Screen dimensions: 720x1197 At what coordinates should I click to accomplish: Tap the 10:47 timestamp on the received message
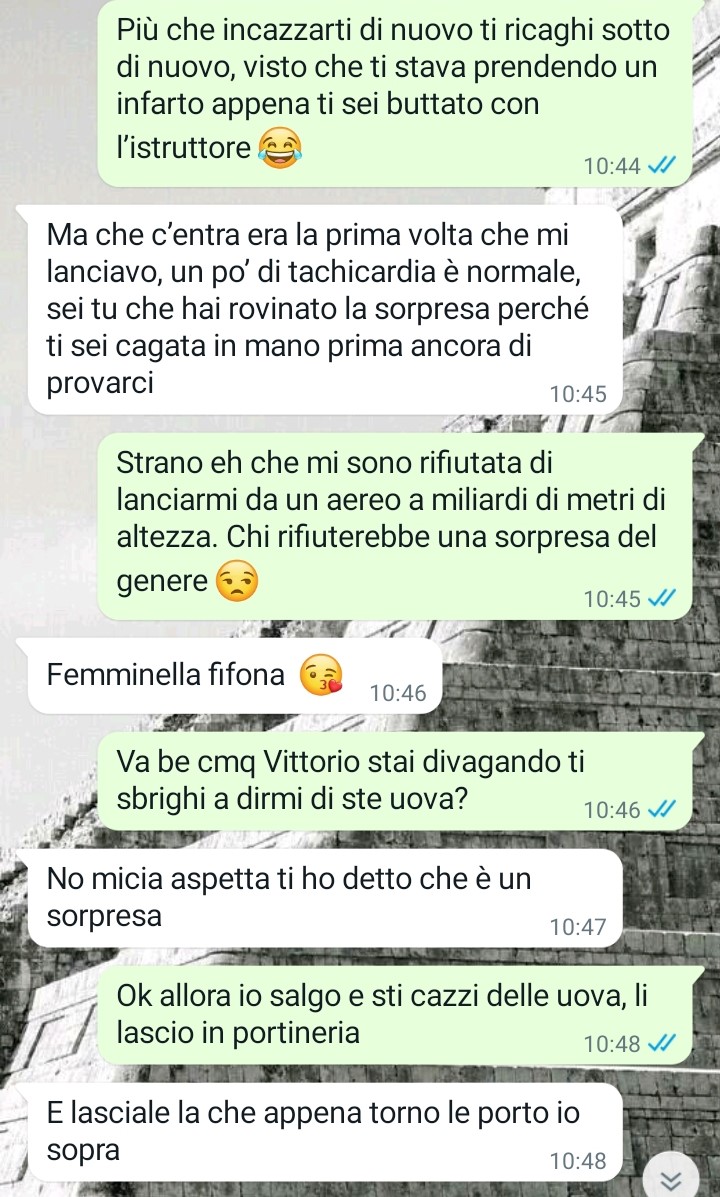578,927
